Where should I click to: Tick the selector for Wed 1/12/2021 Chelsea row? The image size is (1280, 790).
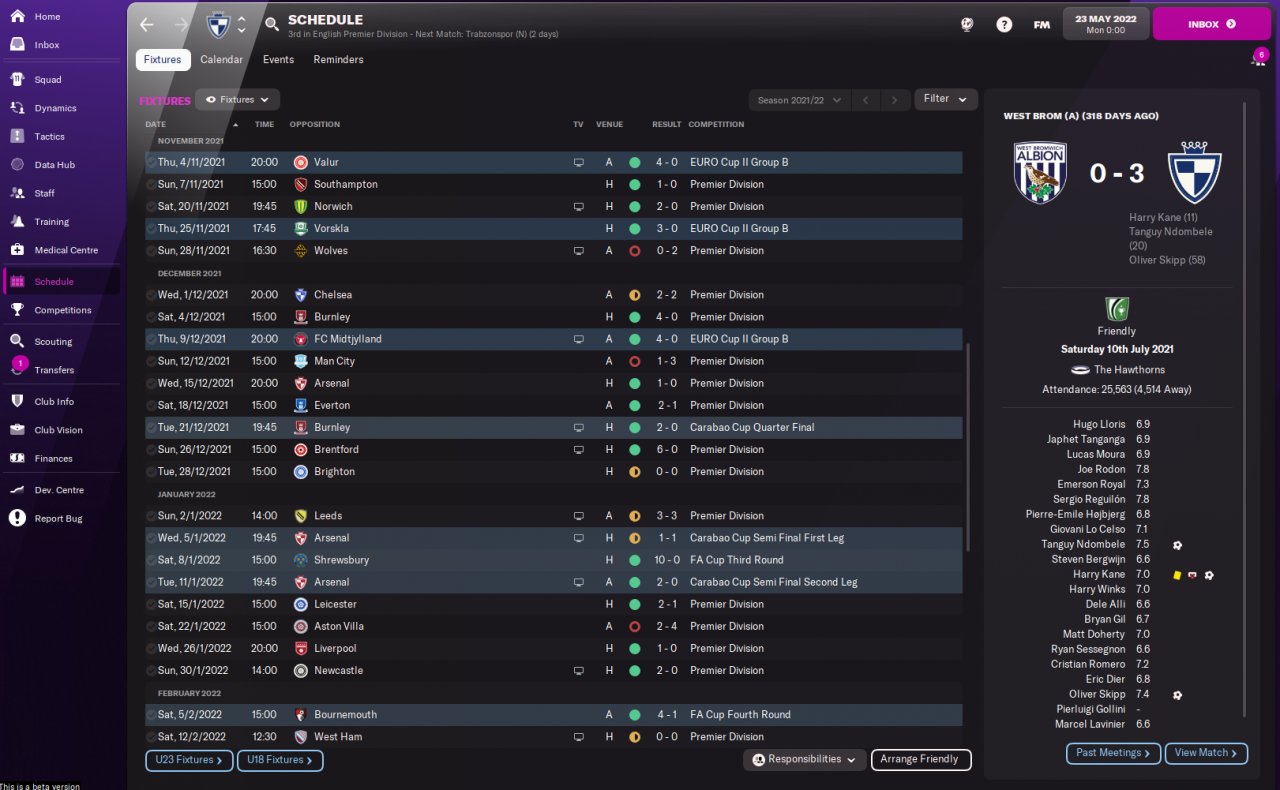coord(151,295)
